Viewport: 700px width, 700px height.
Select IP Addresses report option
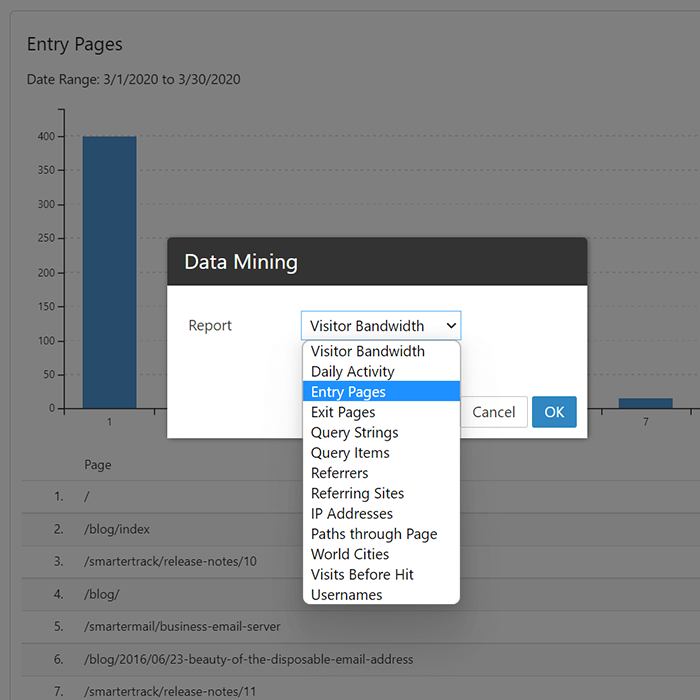pos(381,513)
